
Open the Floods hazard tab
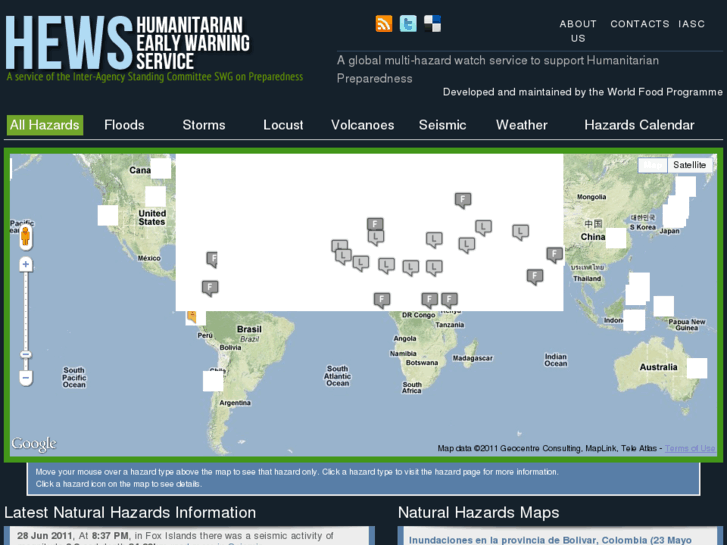[x=124, y=125]
